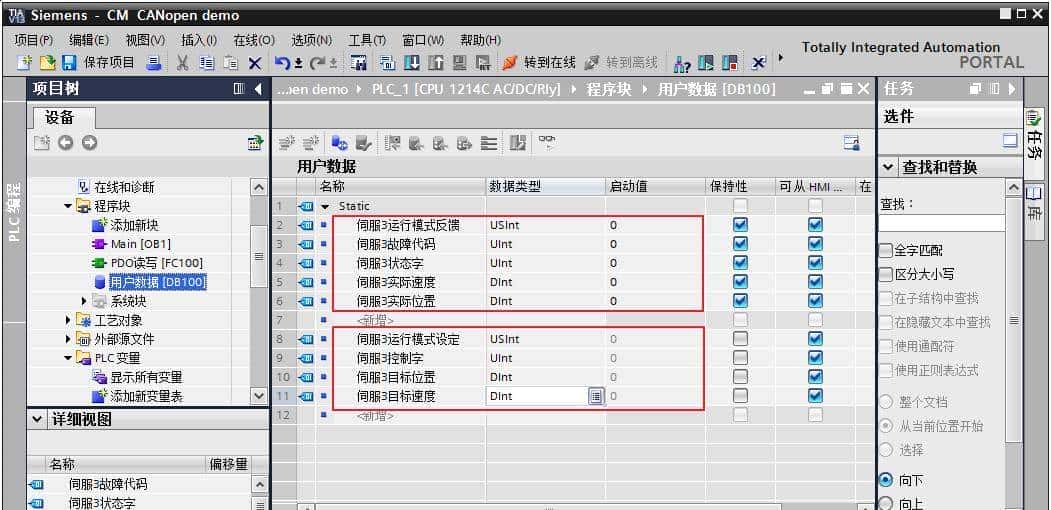This screenshot has width=1051, height=510.
Task: Click the Expand all levels list icon
Action: pos(490,142)
